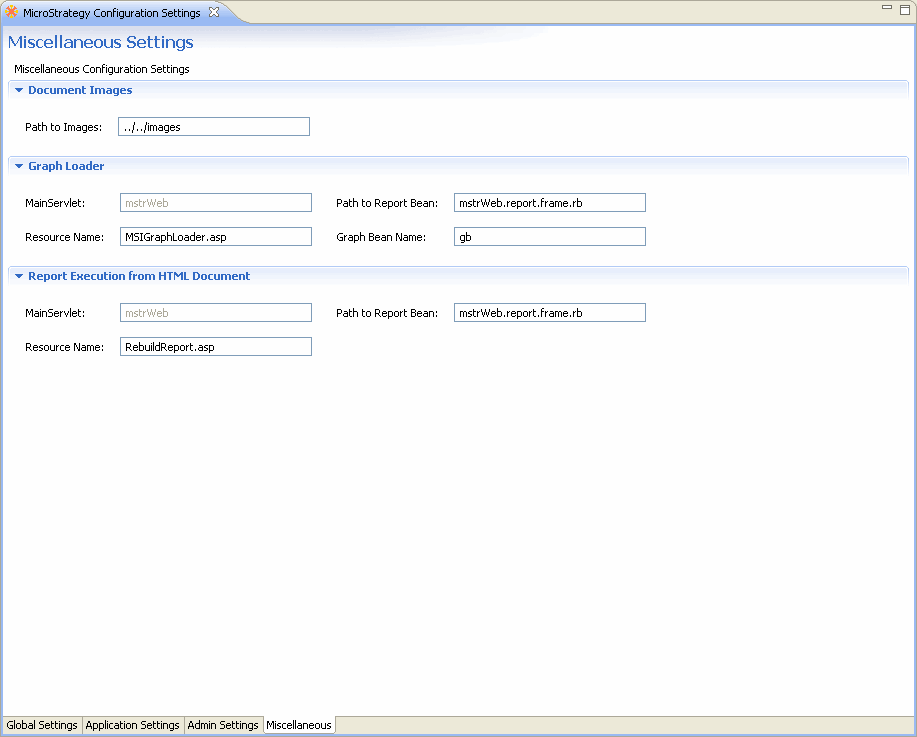
Task: Collapse the Document Images section
Action: pos(19,90)
